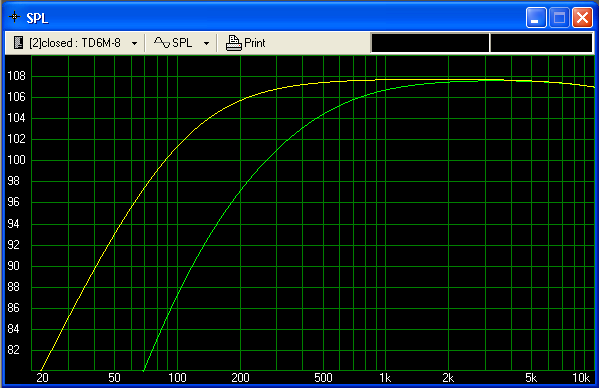Click the 1k frequency axis label
The image size is (599, 388).
pyautogui.click(x=385, y=378)
